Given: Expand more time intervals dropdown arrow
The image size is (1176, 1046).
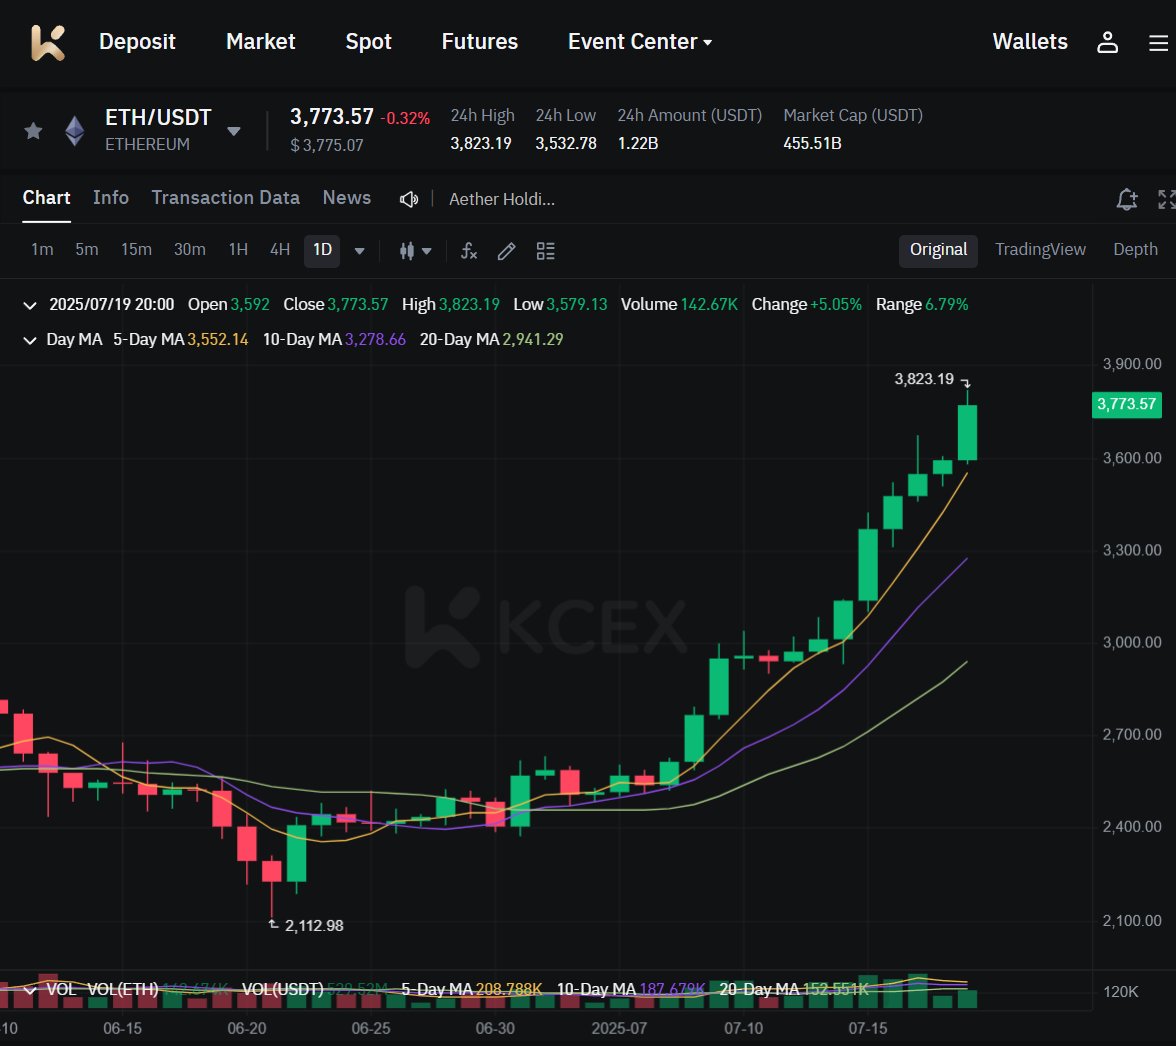Looking at the screenshot, I should (359, 251).
